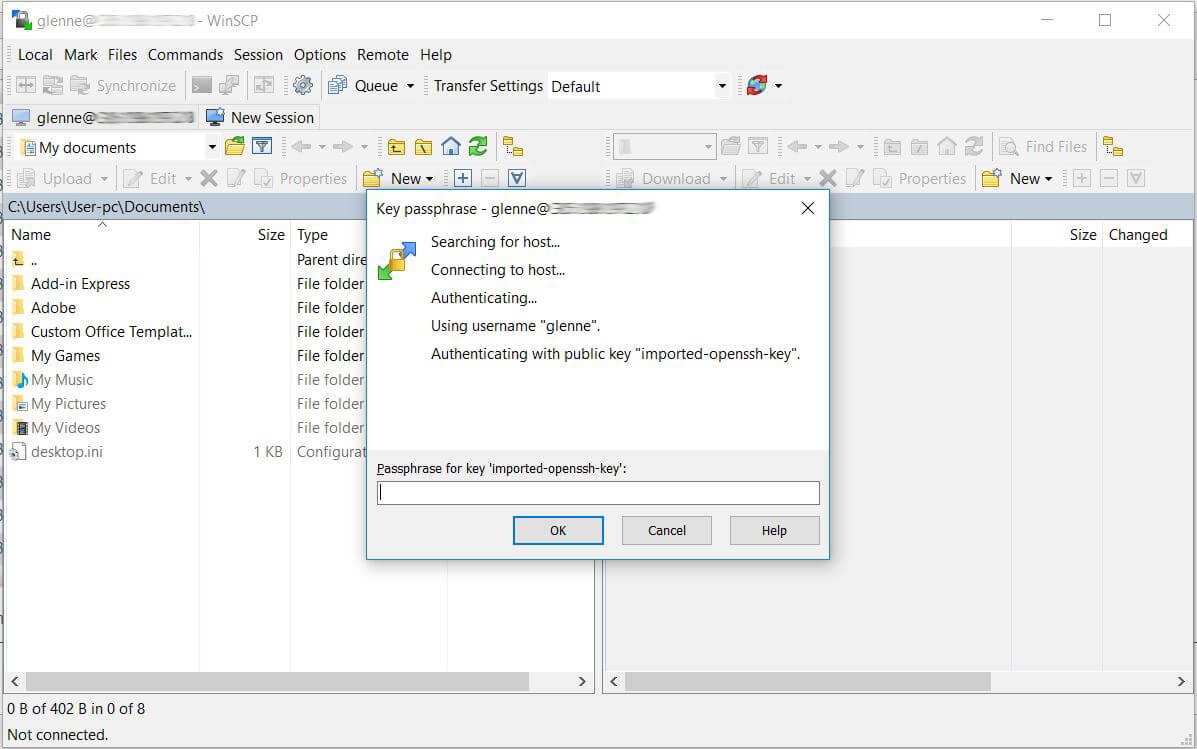Click OK to submit the passphrase

558,530
